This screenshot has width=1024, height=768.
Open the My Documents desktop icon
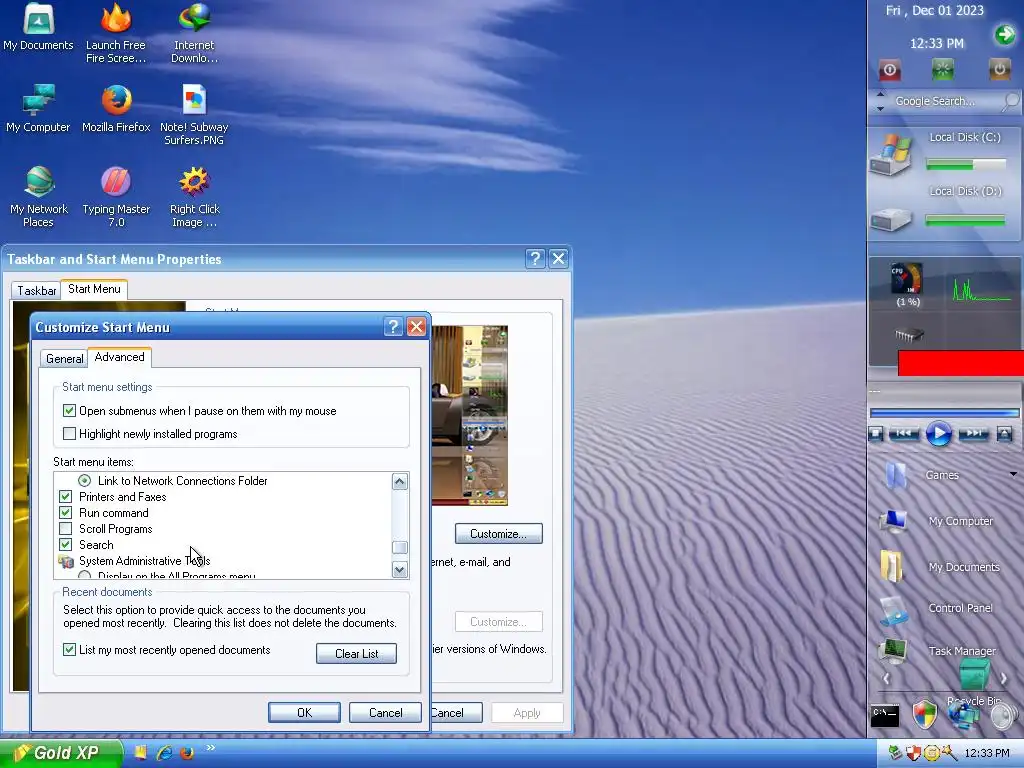pos(39,27)
